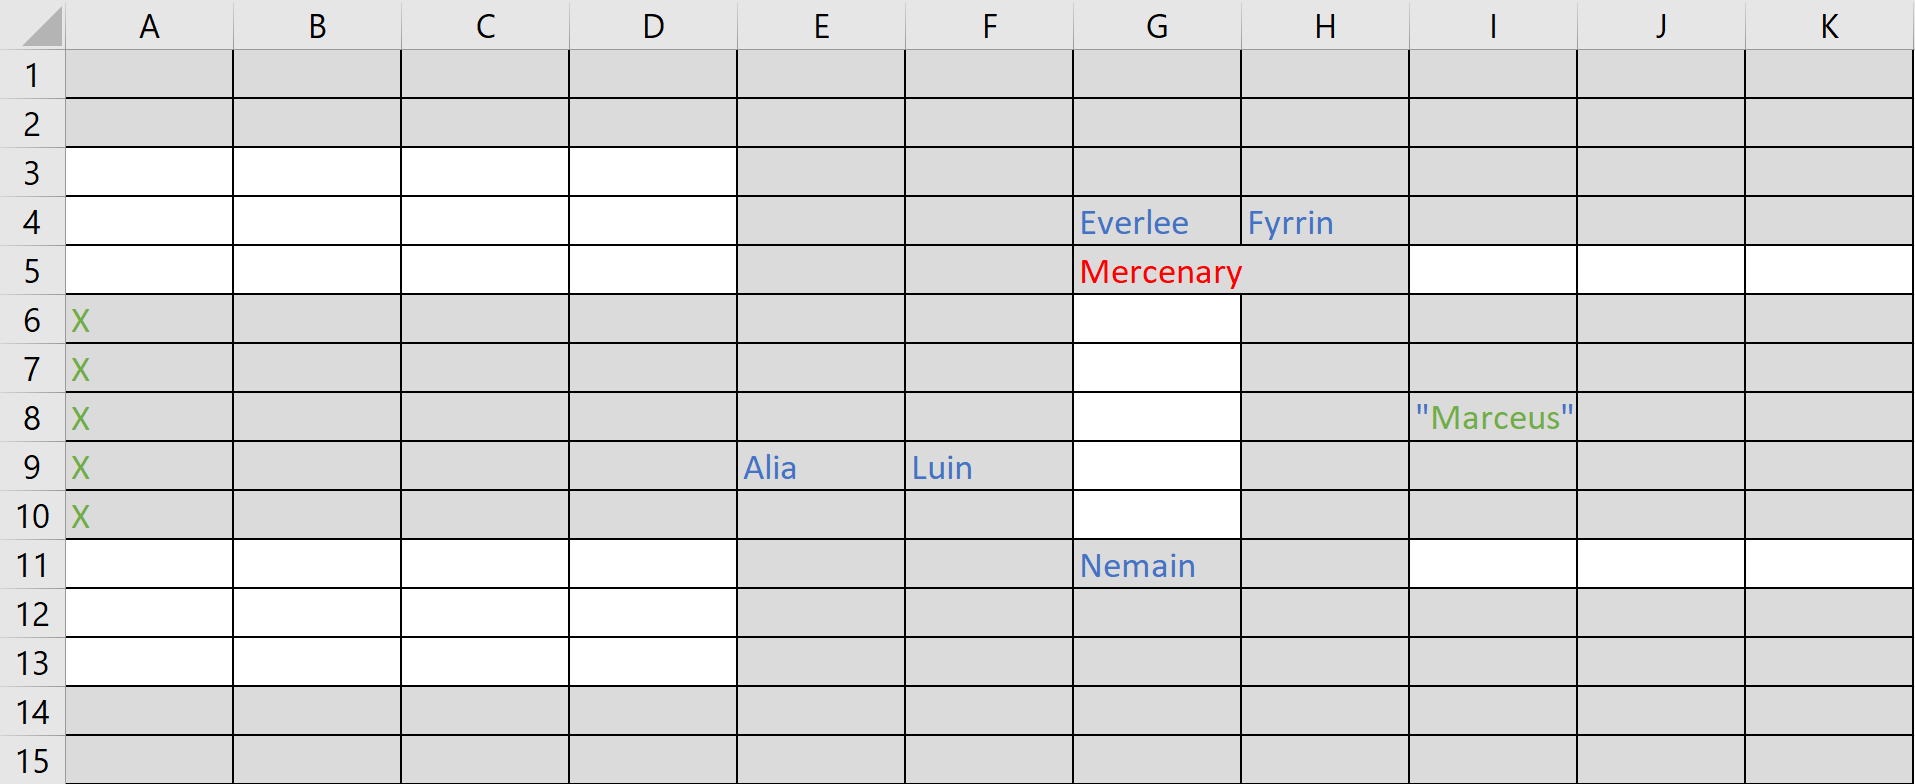Select row 11 header
The image size is (1915, 784).
click(x=32, y=565)
